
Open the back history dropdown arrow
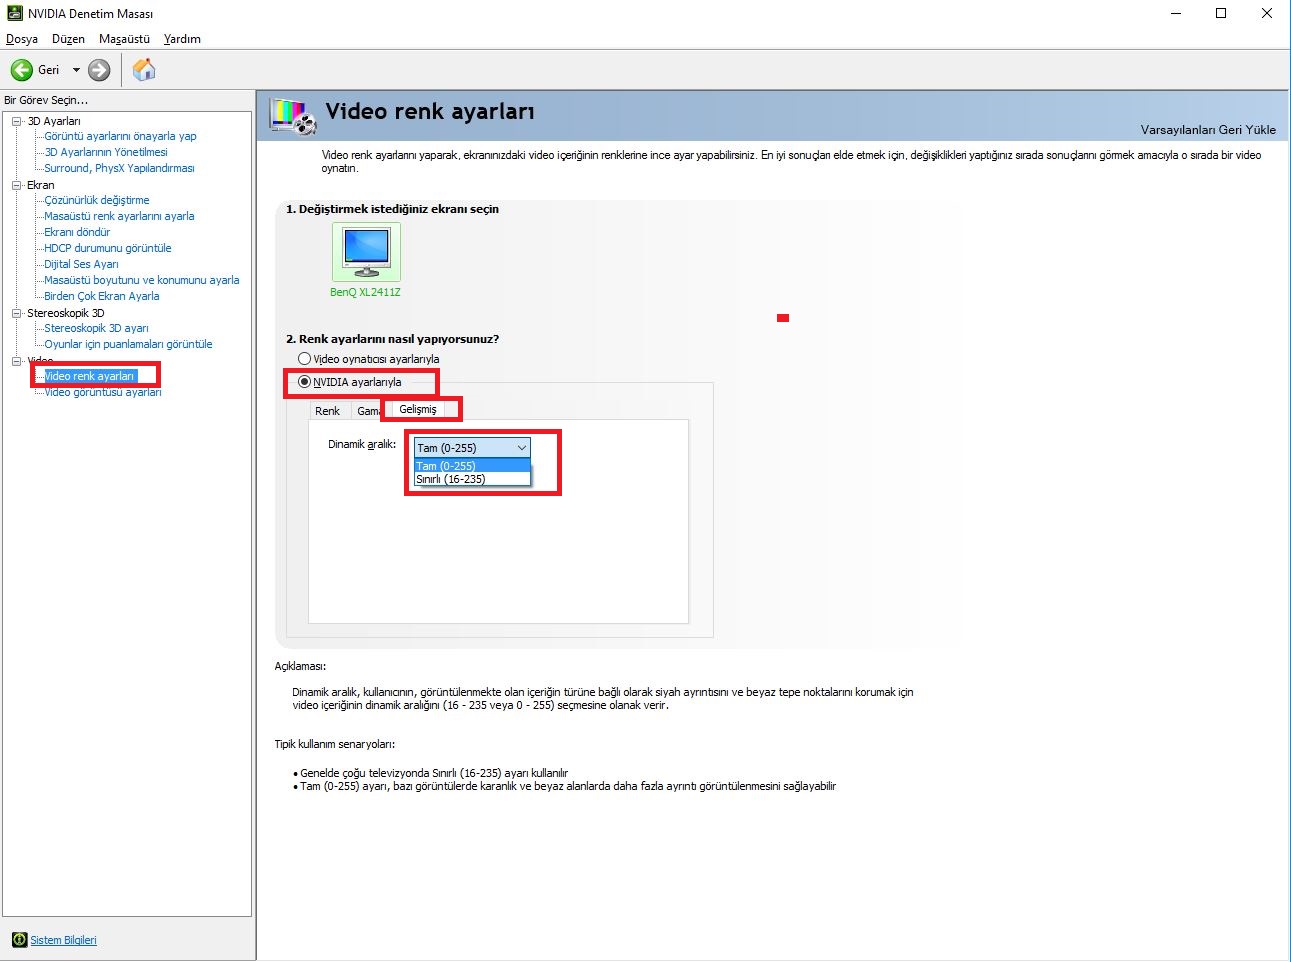click(x=76, y=70)
